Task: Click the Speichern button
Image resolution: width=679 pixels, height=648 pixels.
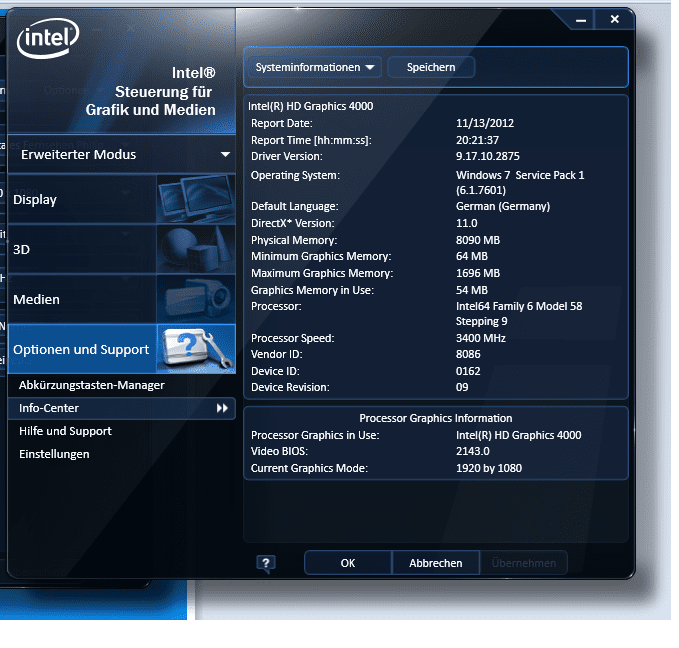Action: coord(431,68)
